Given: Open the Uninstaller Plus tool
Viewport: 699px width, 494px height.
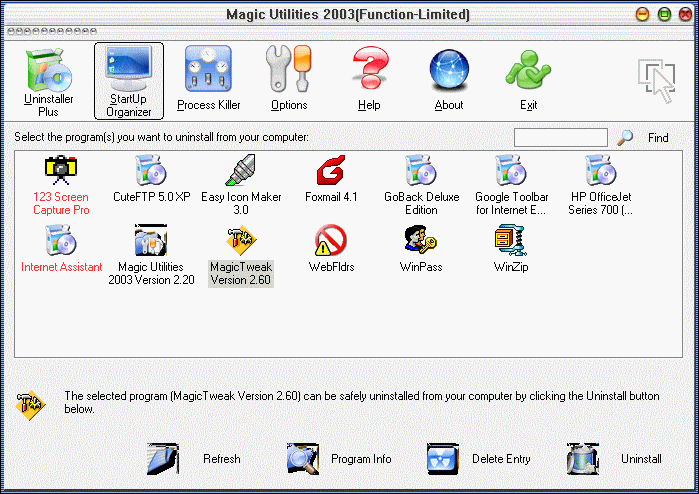Looking at the screenshot, I should tap(49, 82).
